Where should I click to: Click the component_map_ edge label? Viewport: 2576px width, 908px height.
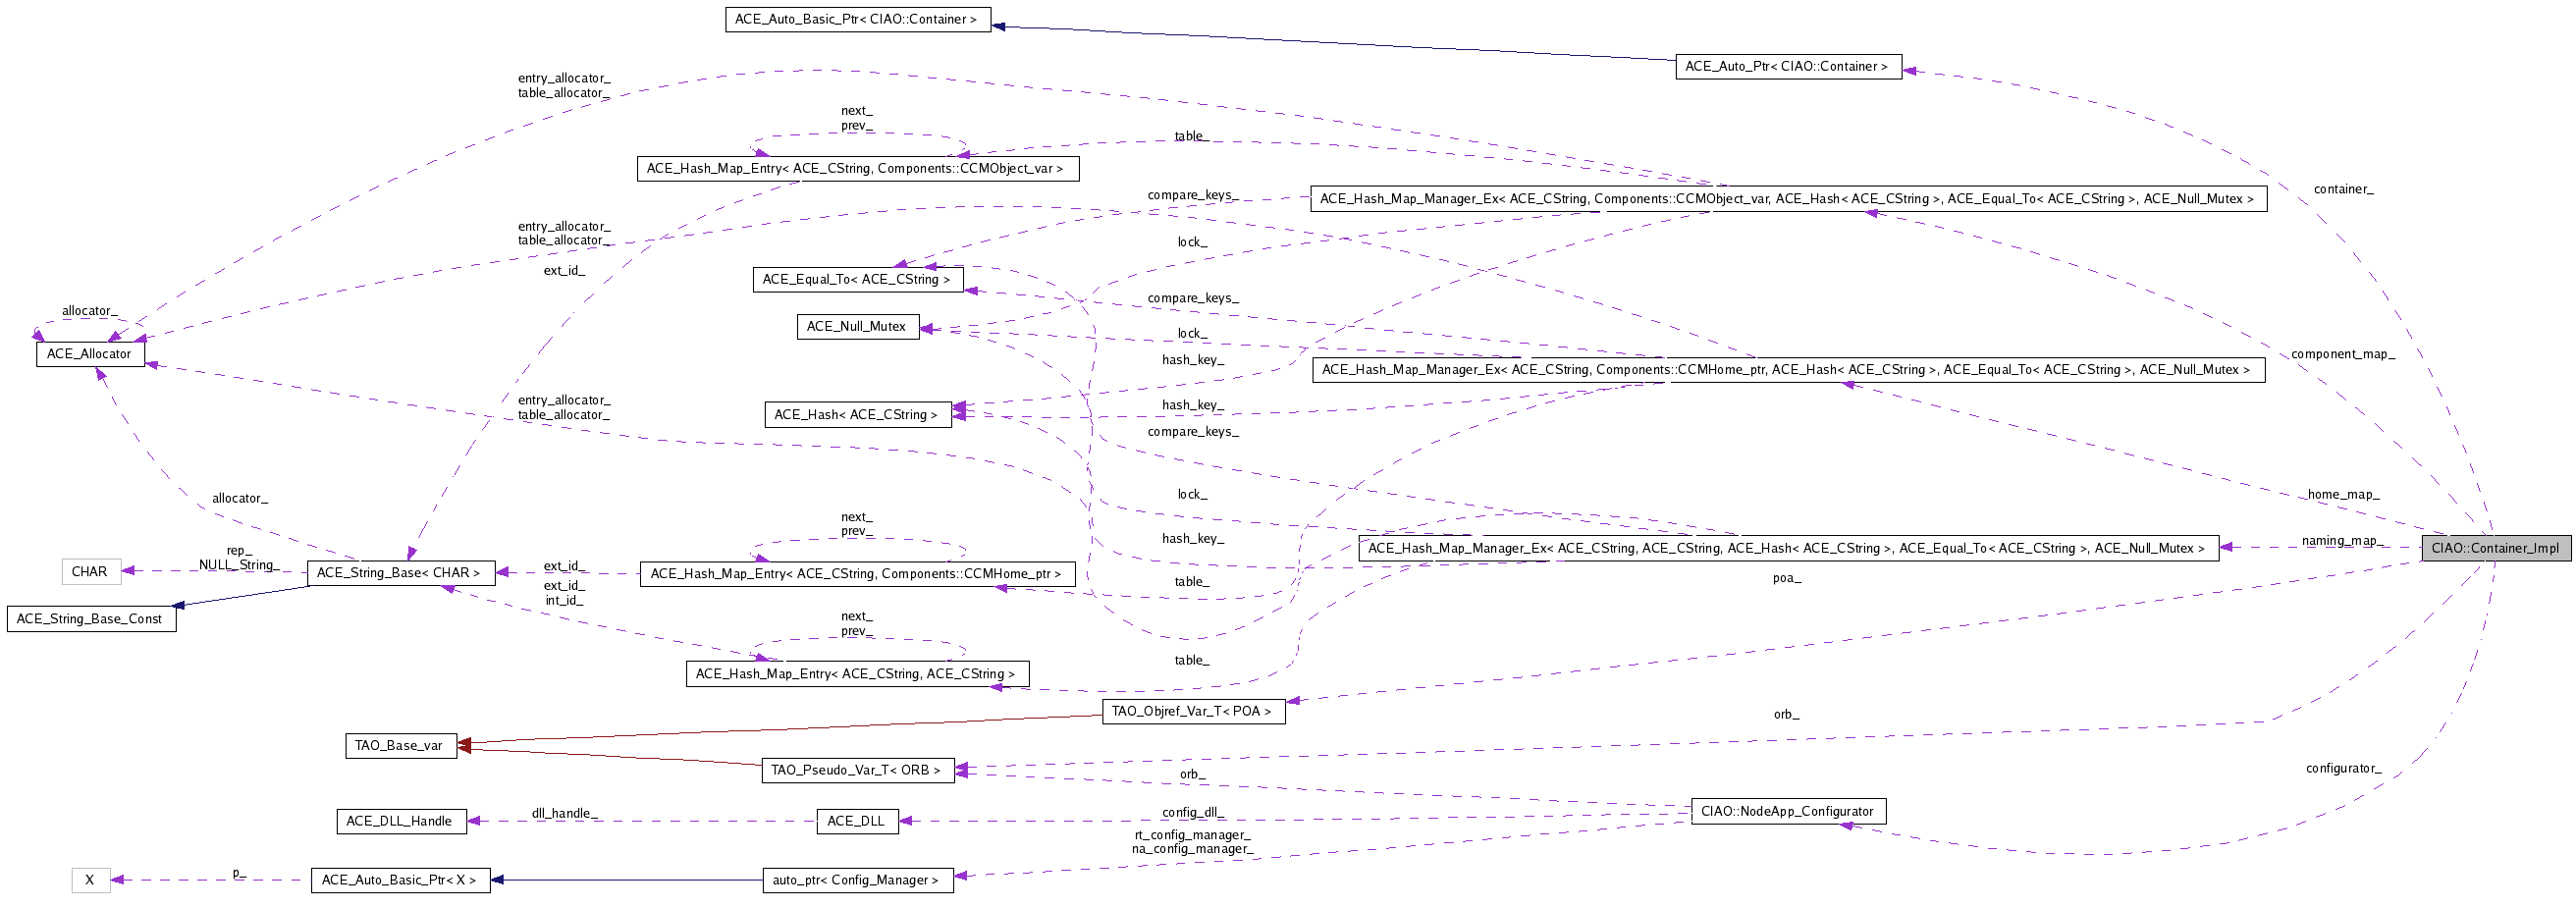point(2343,355)
